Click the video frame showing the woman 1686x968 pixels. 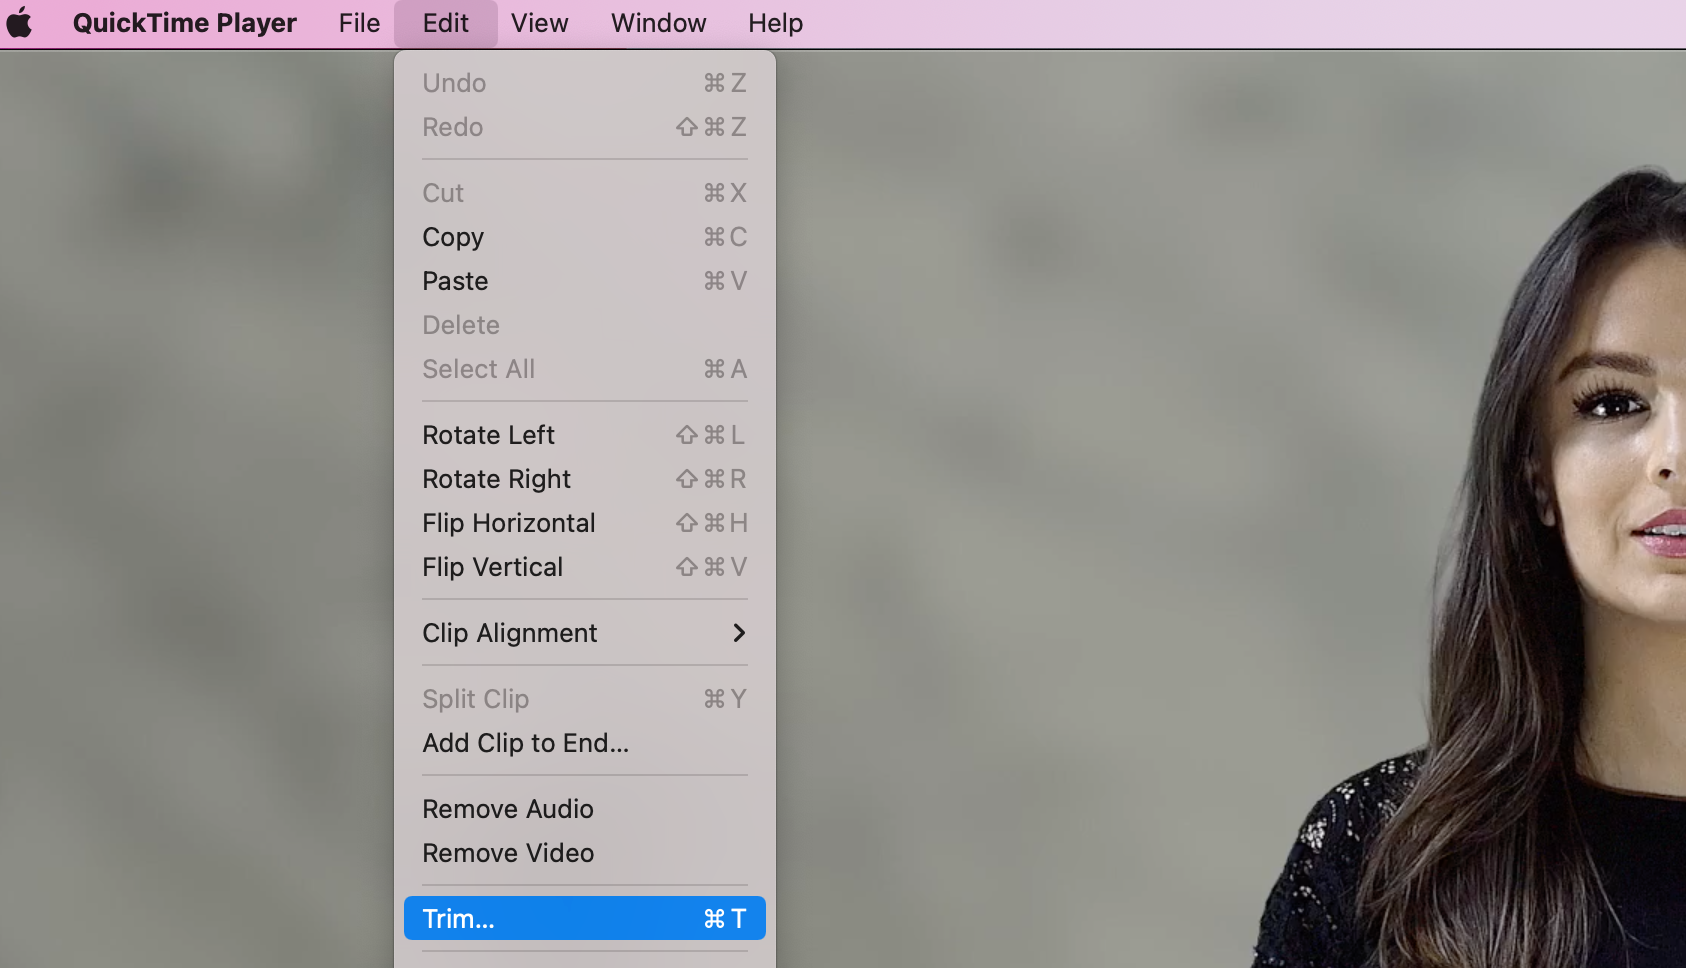[x=1230, y=509]
